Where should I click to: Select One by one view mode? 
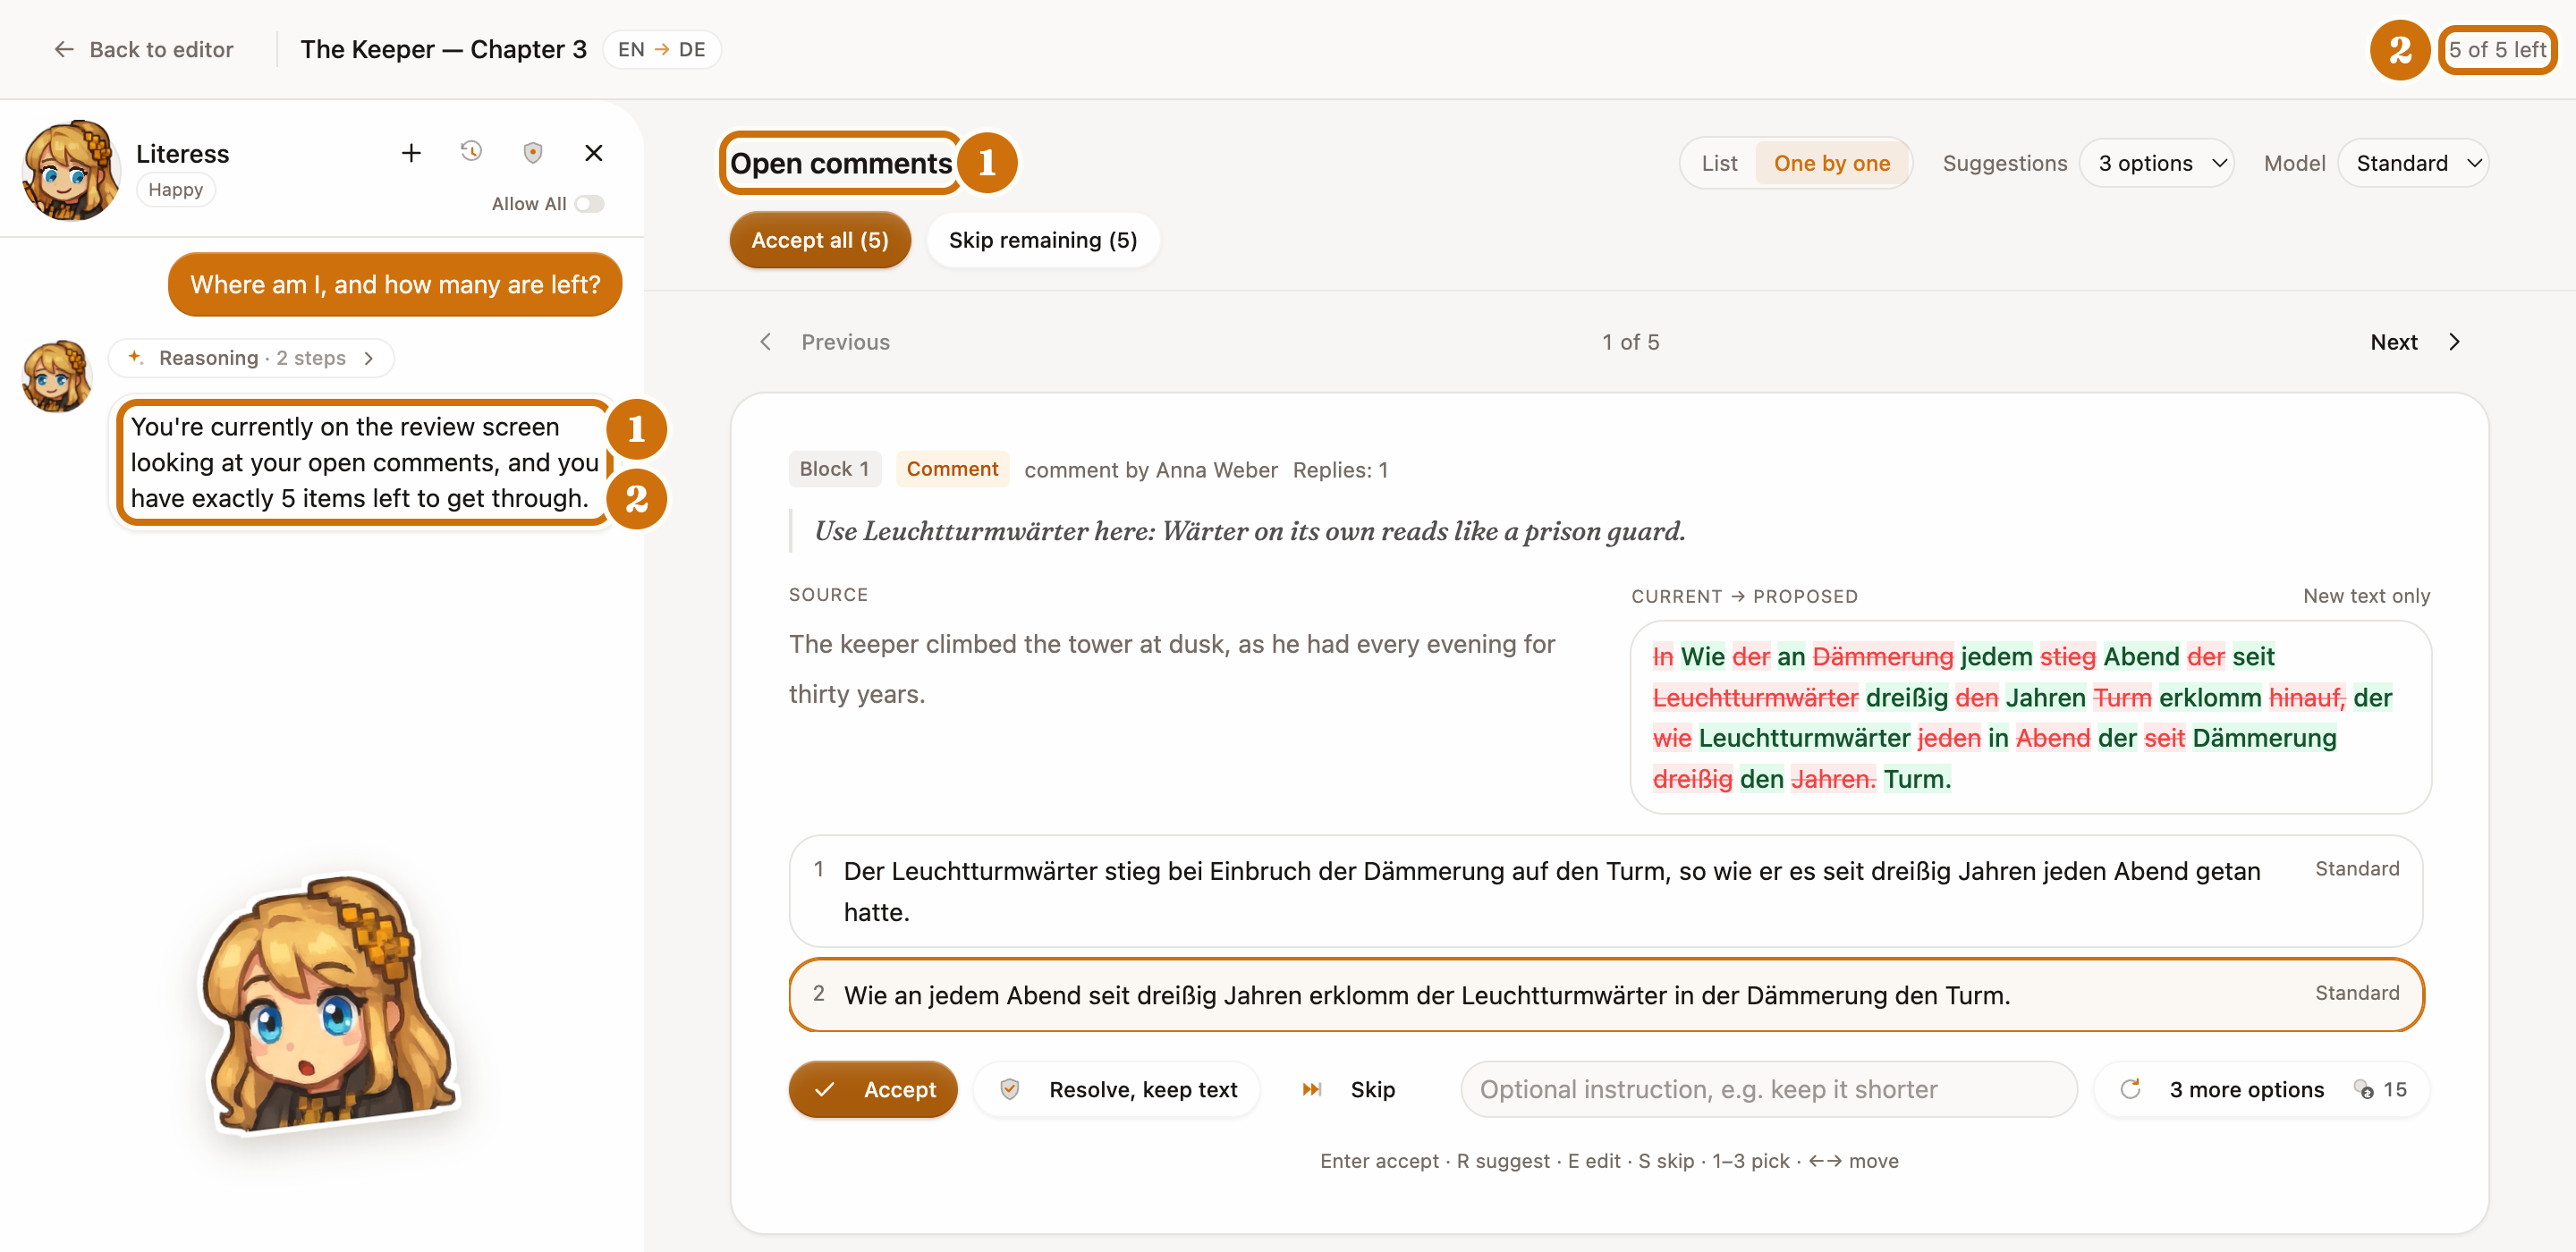(x=1831, y=163)
